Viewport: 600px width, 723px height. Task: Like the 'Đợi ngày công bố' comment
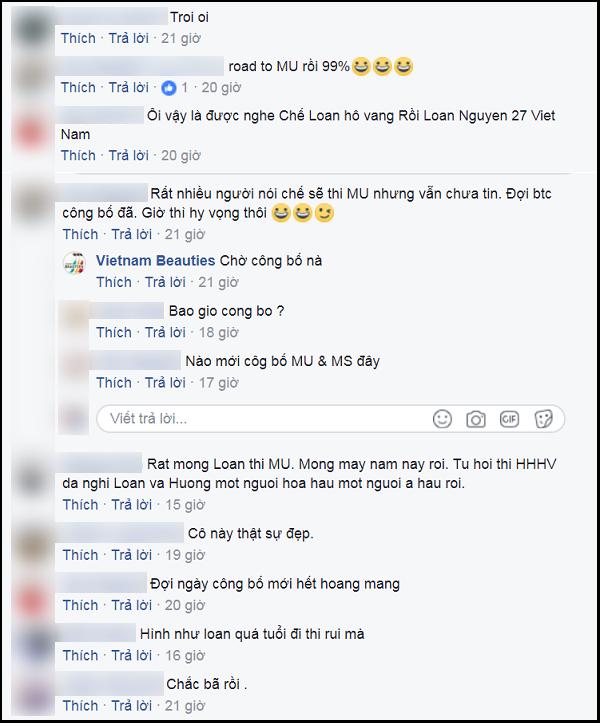80,605
